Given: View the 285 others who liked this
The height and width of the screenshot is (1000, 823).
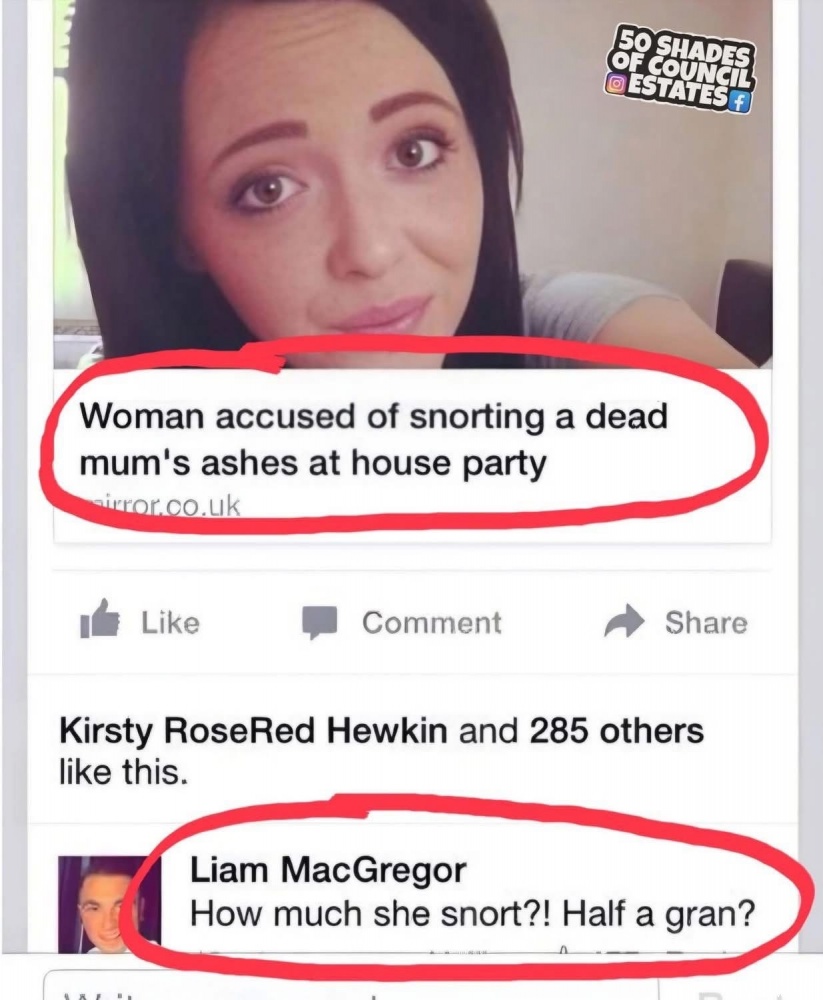Looking at the screenshot, I should click(x=616, y=731).
